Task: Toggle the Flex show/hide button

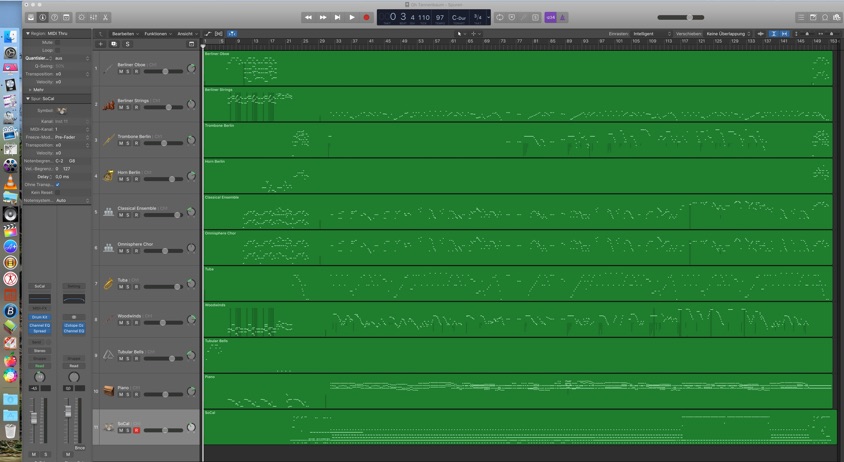Action: tap(219, 33)
